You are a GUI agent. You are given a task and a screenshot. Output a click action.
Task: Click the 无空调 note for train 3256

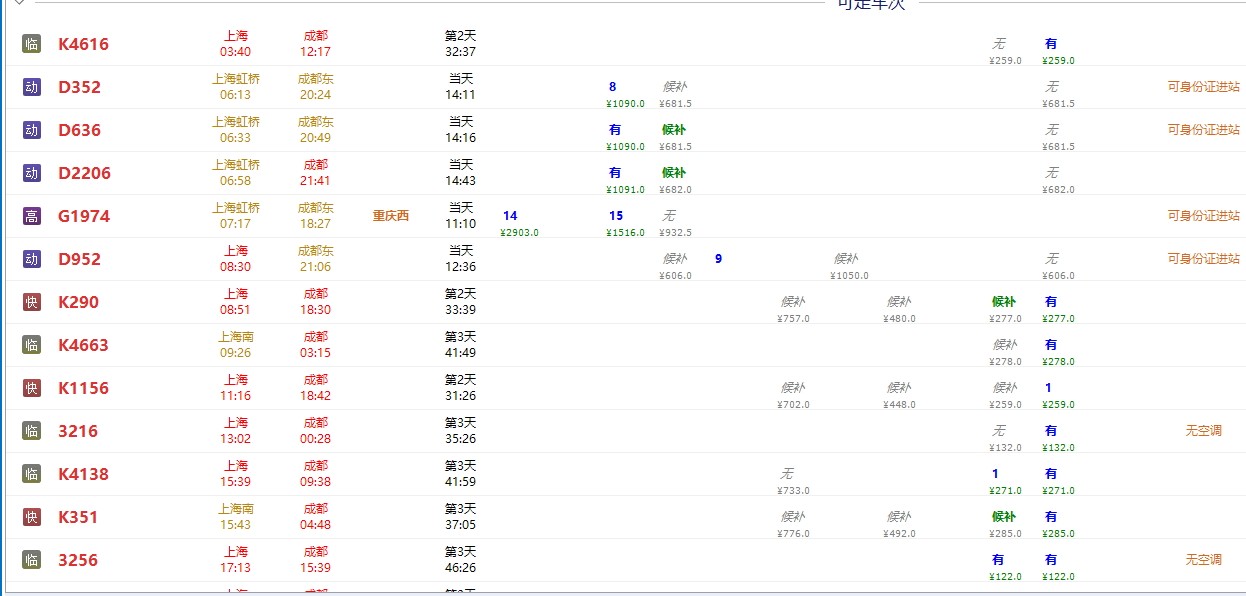tap(1204, 560)
